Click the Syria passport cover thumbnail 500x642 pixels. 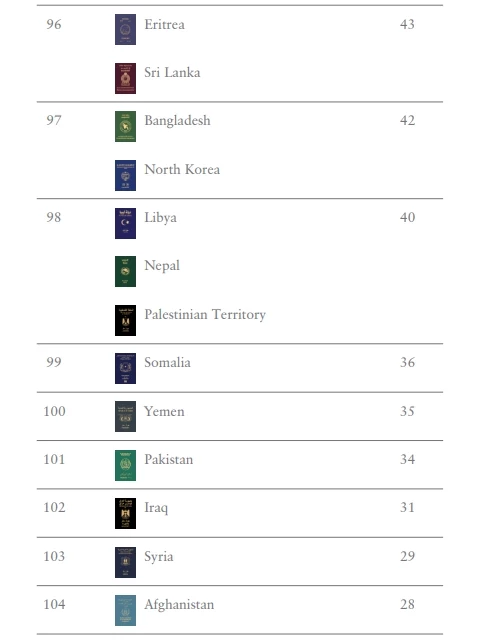coord(125,563)
